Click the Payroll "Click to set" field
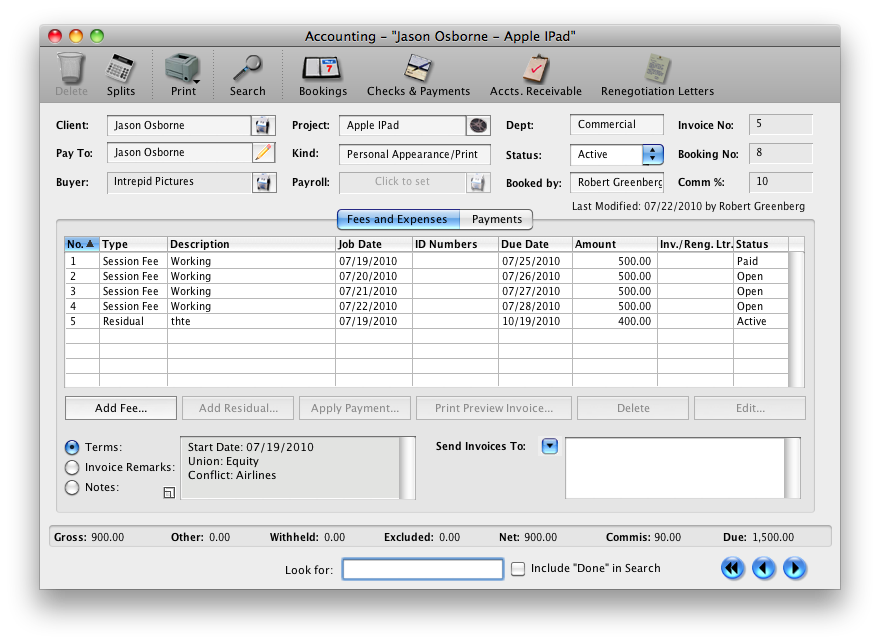880x644 pixels. click(x=402, y=182)
